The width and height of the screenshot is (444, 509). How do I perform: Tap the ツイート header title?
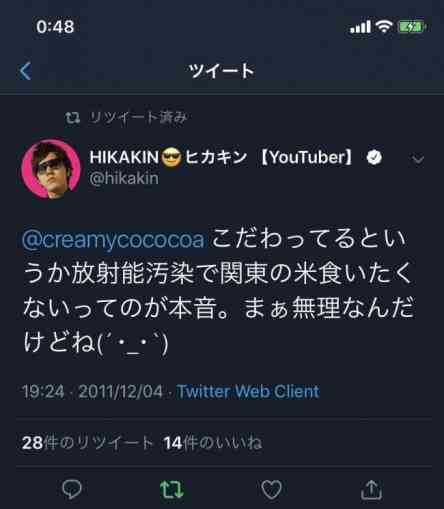coord(221,71)
